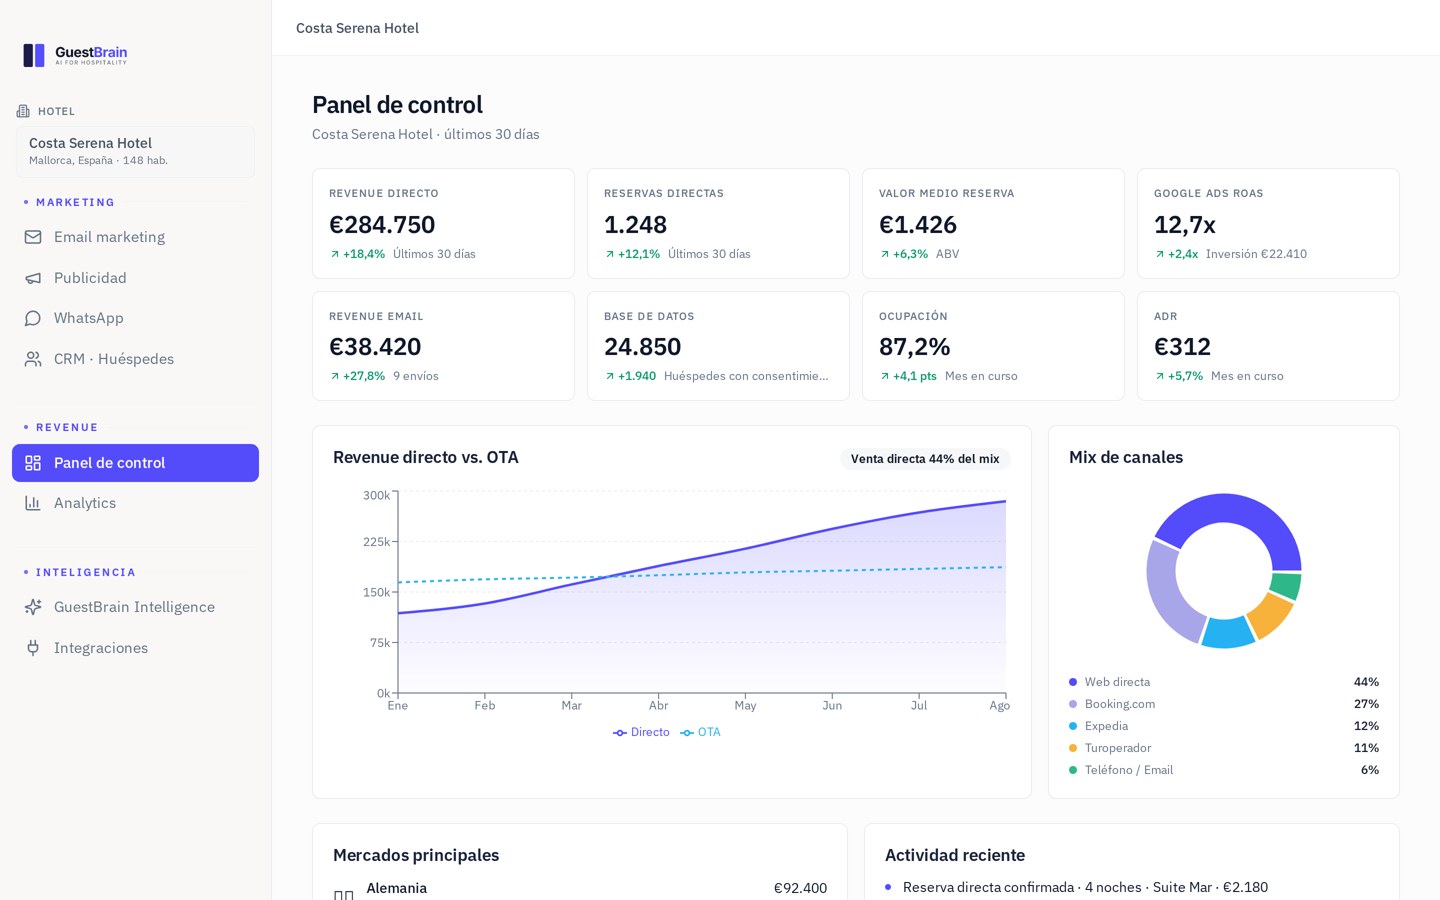Click the trend arrow icon for Ocupación
The image size is (1440, 900).
point(885,376)
